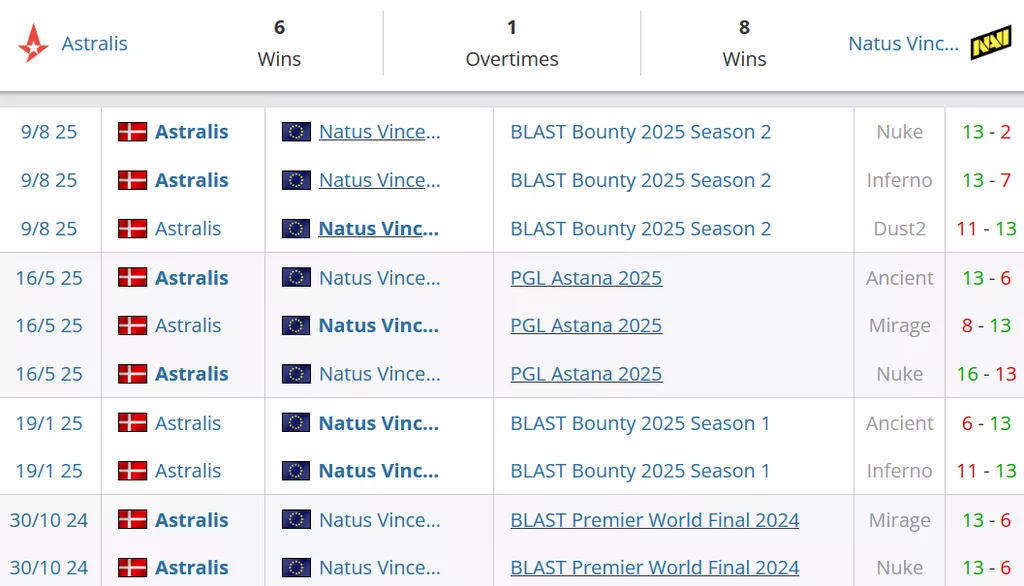Open BLAST Premier World Final 2024 in the Mirage row

tap(654, 520)
